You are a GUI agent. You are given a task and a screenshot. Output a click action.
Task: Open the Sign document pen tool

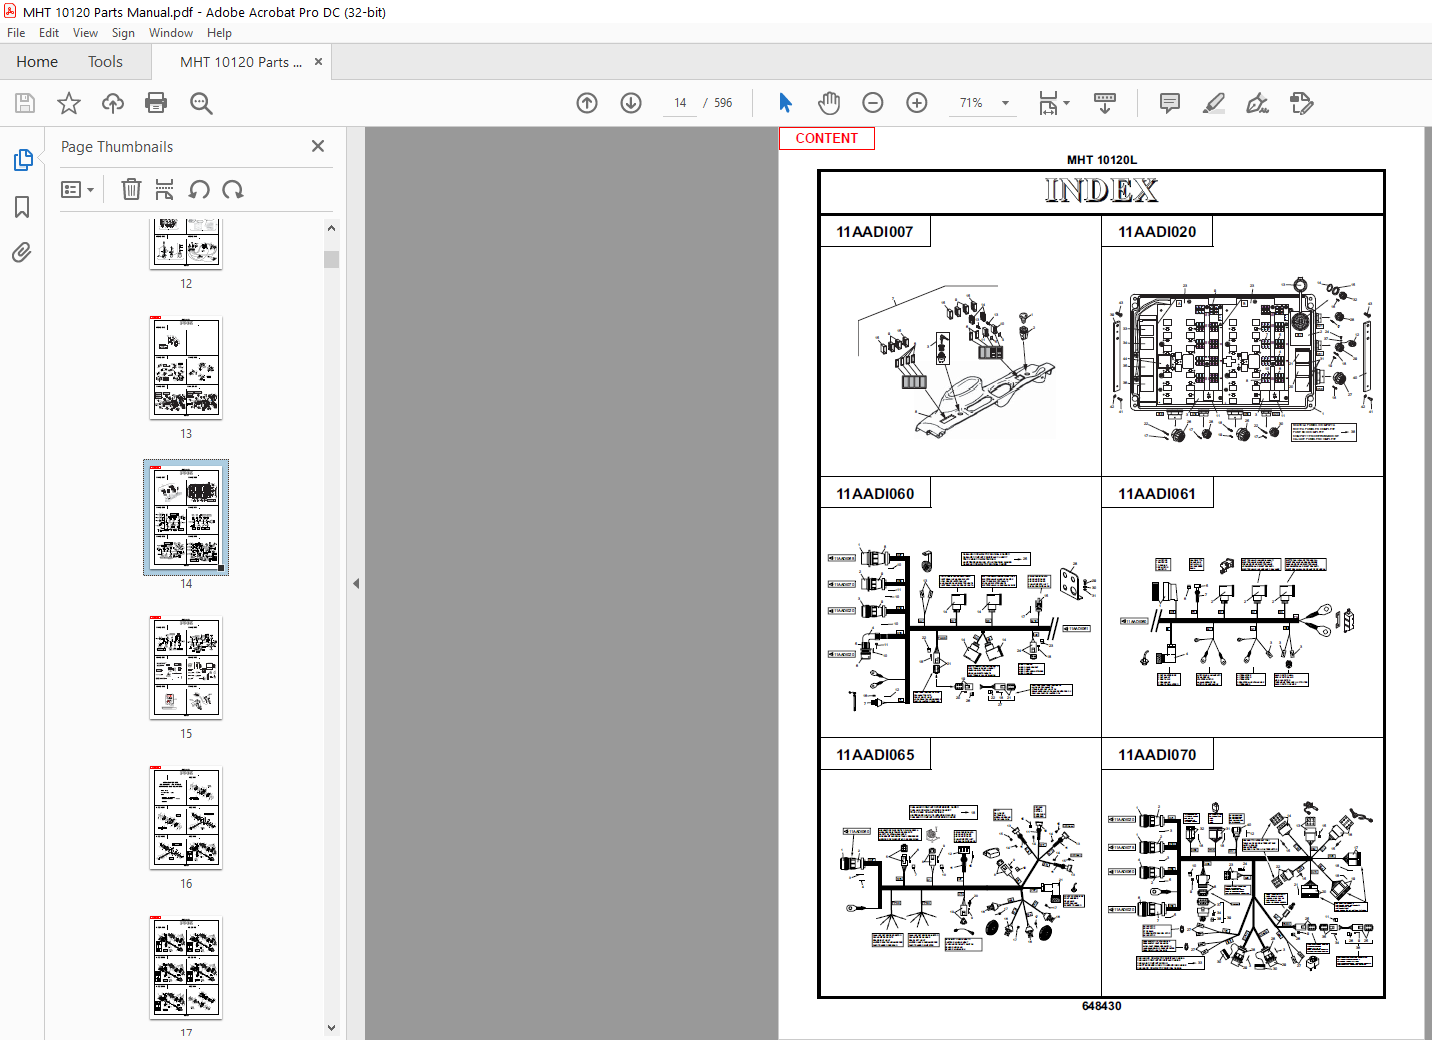1258,103
